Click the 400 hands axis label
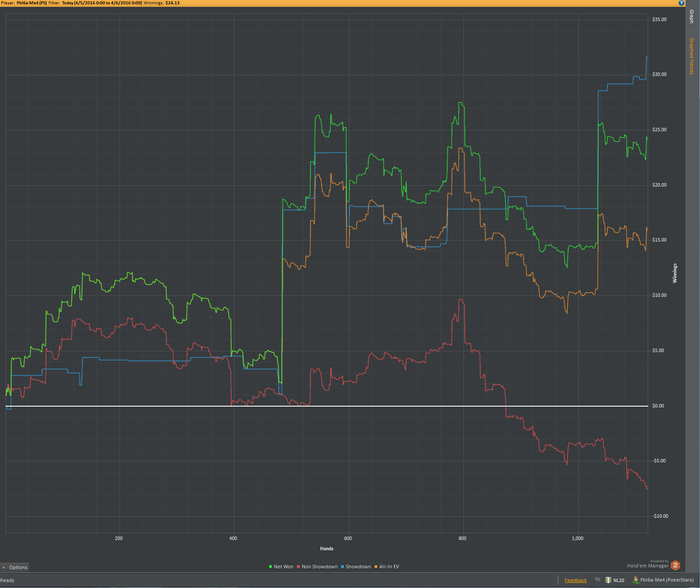The image size is (700, 588). (233, 538)
